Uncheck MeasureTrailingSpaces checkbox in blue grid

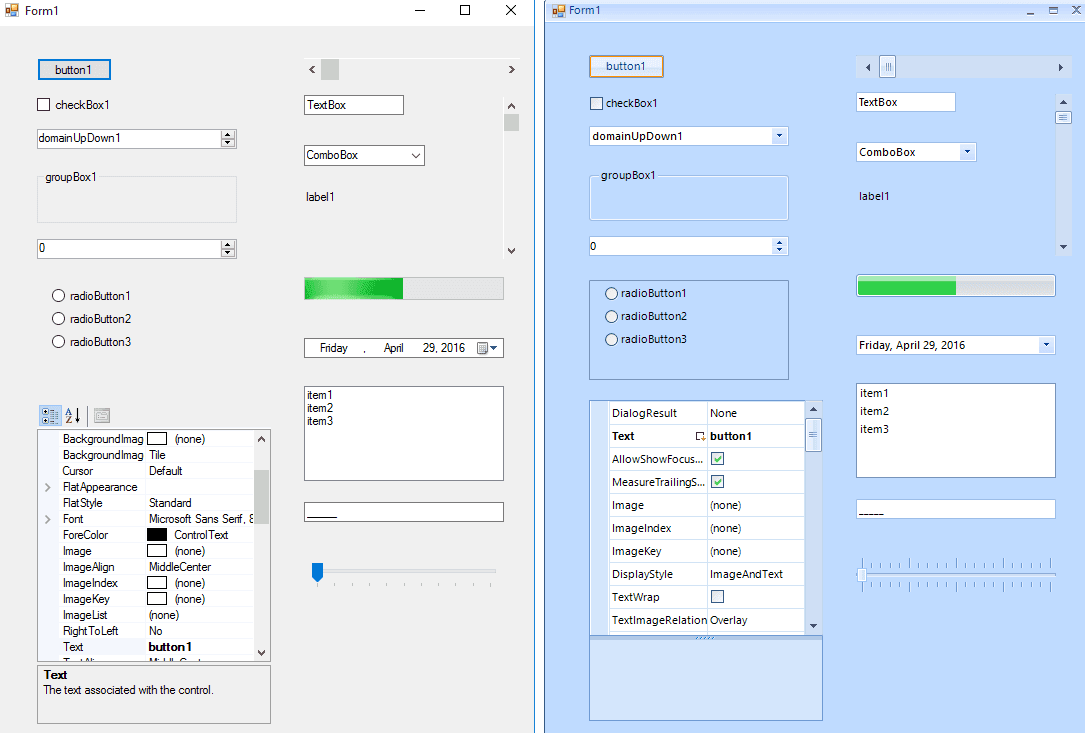click(718, 482)
